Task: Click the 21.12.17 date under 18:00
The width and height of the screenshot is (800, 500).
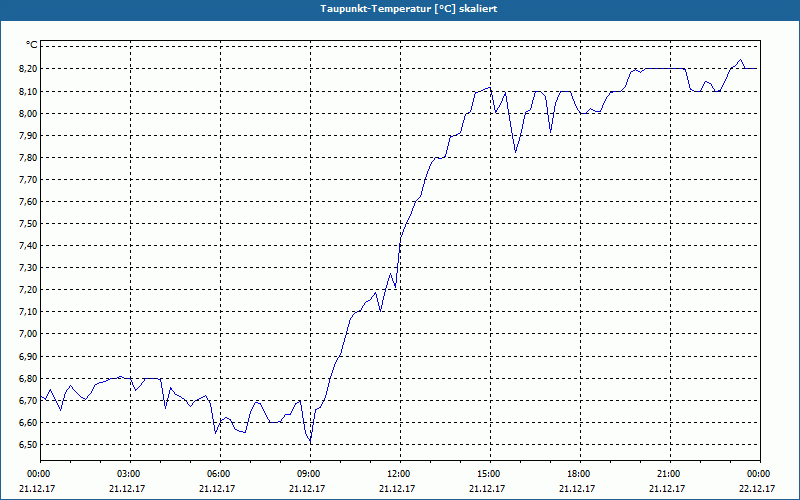Action: coord(577,488)
